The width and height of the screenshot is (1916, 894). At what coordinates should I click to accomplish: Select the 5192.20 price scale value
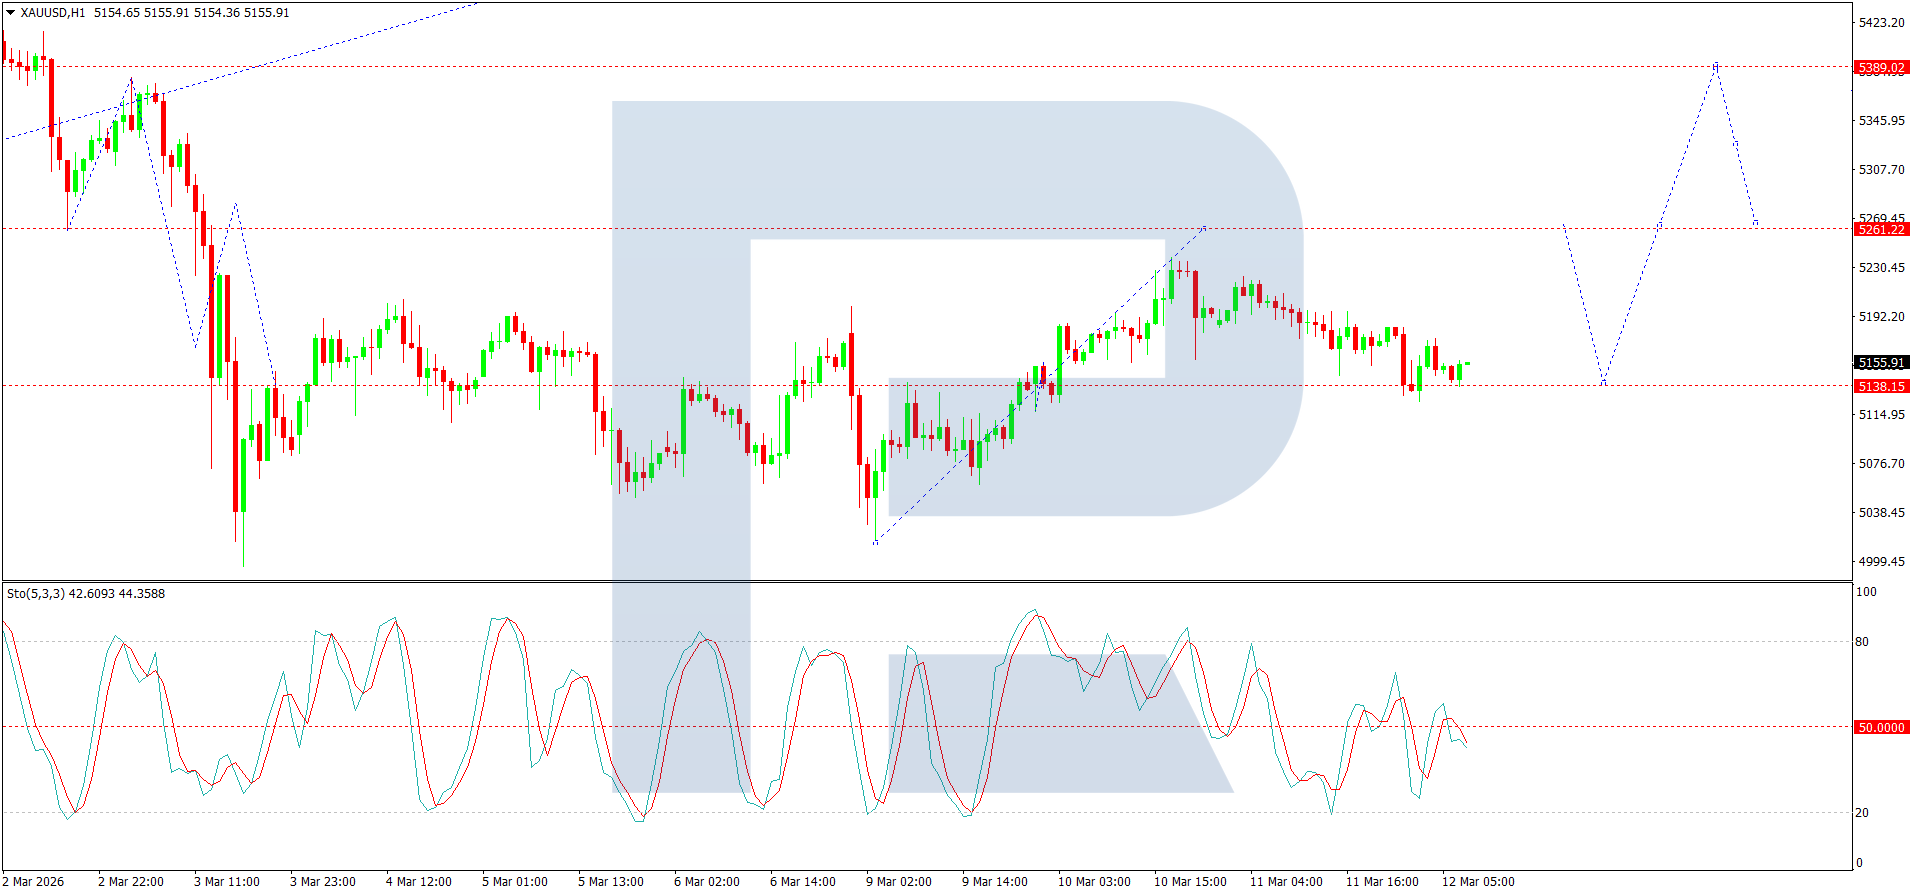1881,317
